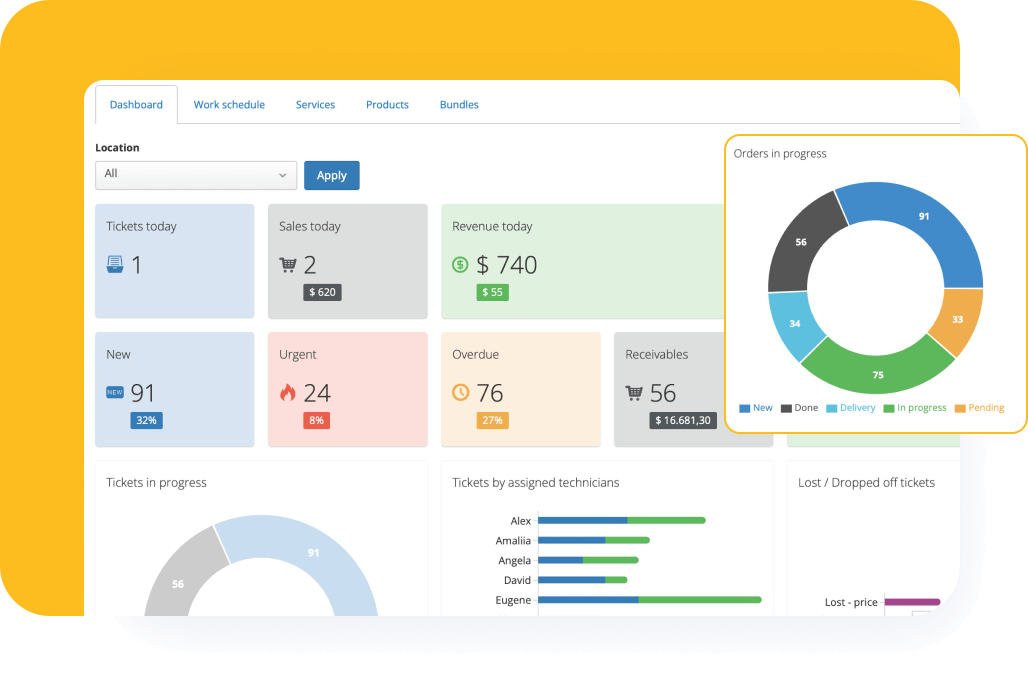Viewport: 1028px width, 688px height.
Task: Click the Overdue clock icon
Action: [460, 392]
